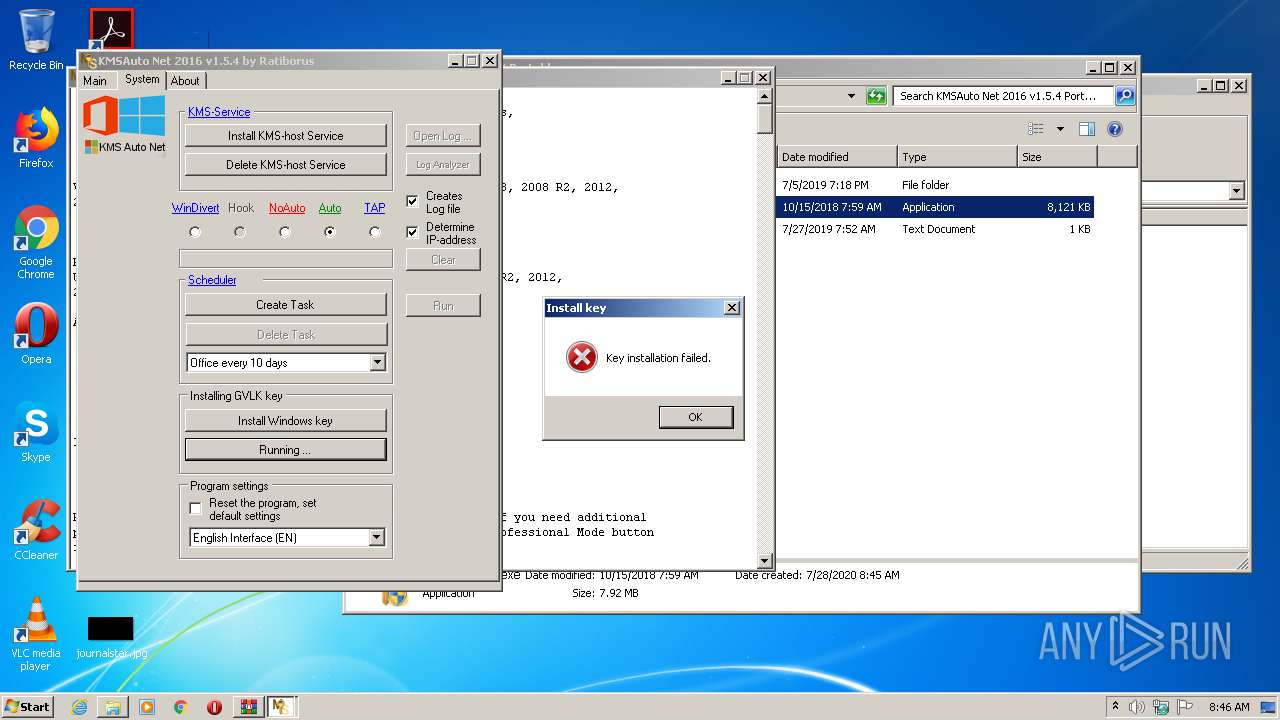
Task: Switch to the Main tab
Action: 95,81
